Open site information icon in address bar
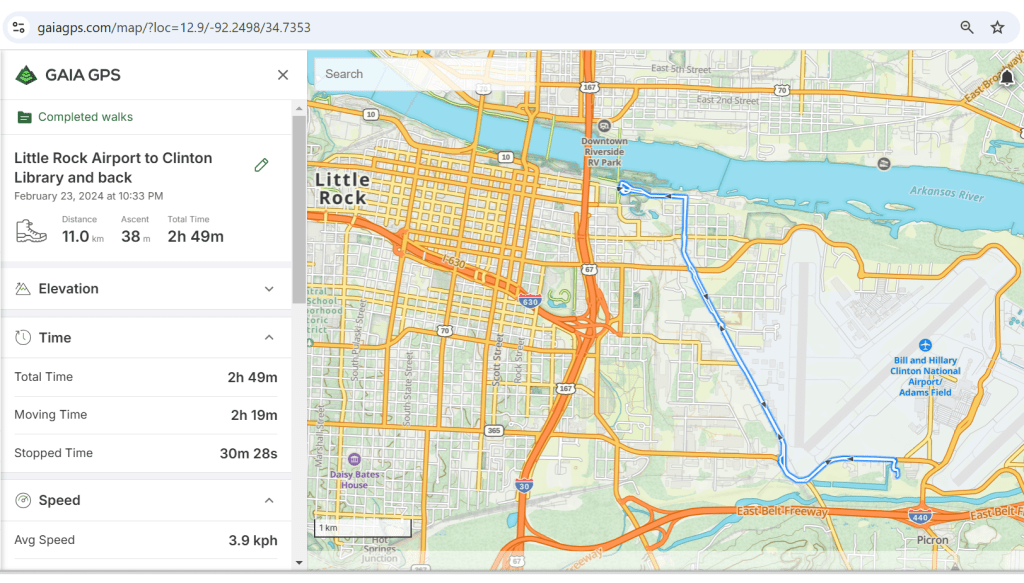This screenshot has width=1024, height=583. pyautogui.click(x=19, y=28)
